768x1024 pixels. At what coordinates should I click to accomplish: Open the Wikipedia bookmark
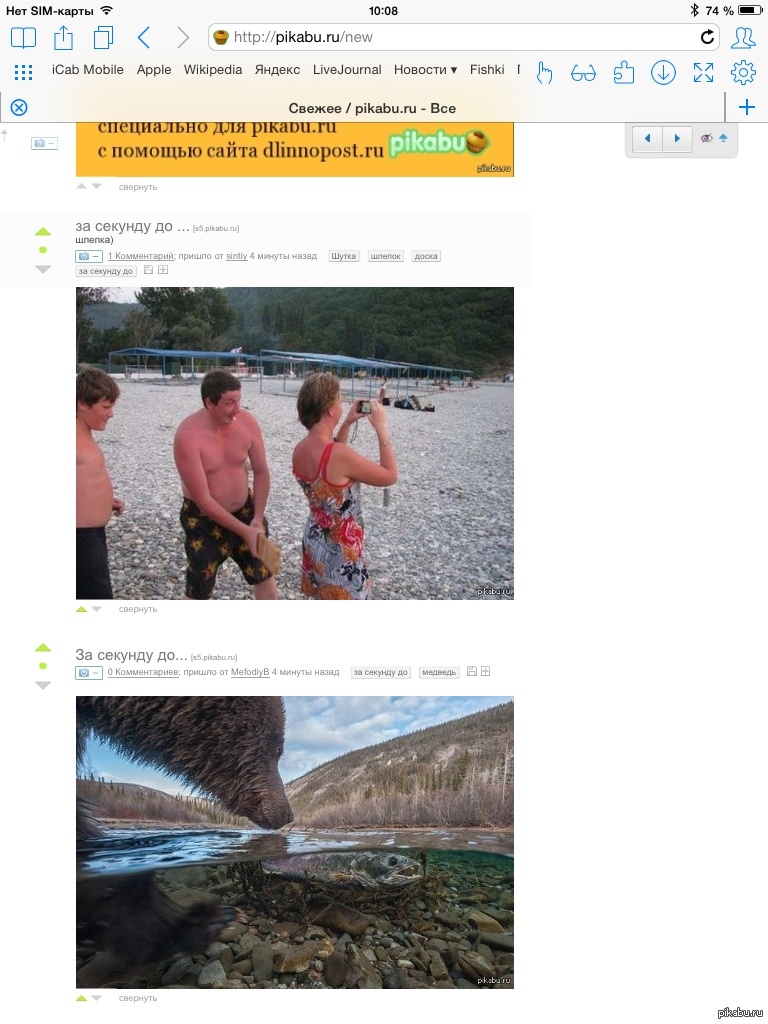[x=213, y=69]
